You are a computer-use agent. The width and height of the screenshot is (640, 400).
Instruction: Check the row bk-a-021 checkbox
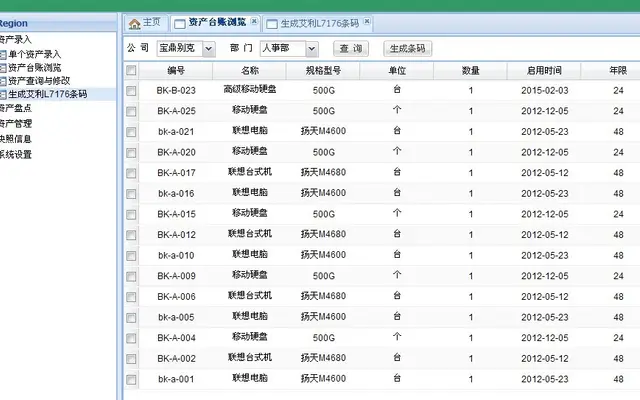click(131, 132)
